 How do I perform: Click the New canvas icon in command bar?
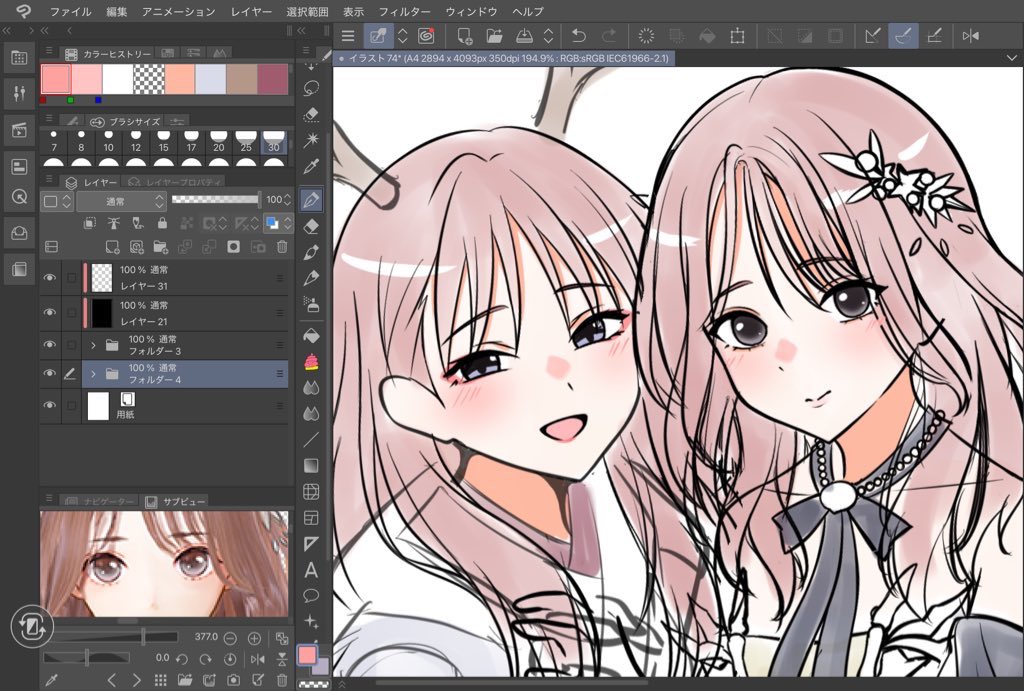pyautogui.click(x=464, y=35)
